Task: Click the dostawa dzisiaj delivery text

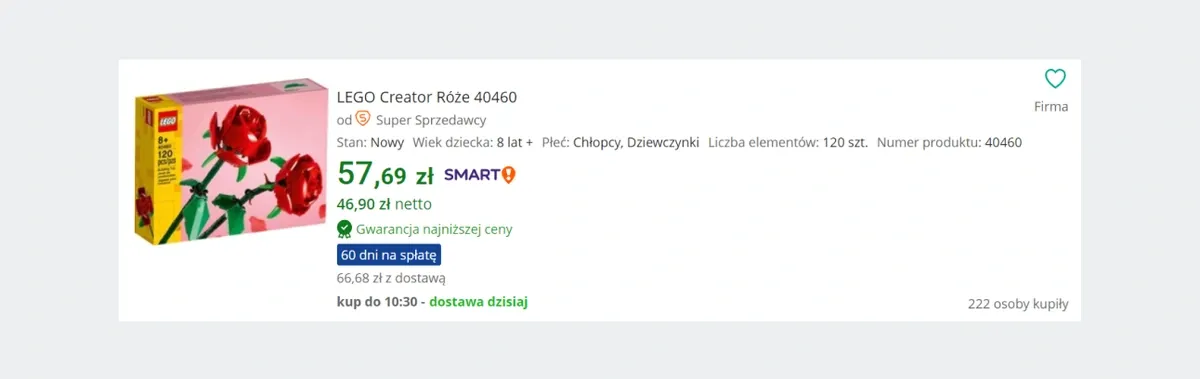Action: [x=478, y=301]
